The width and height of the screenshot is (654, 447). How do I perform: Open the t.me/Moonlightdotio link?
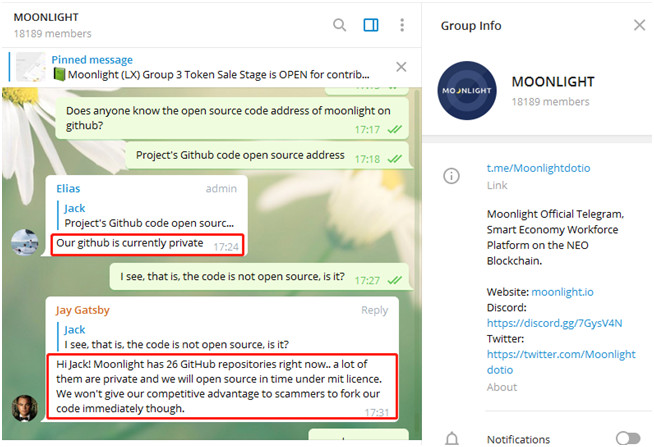pos(538,168)
